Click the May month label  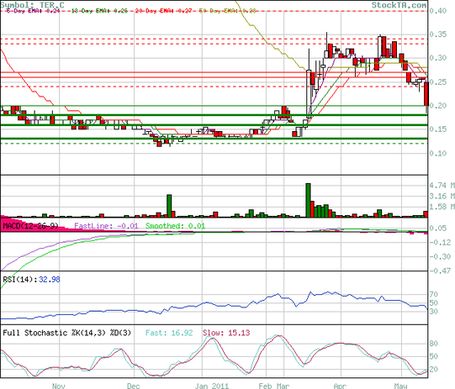click(x=401, y=386)
